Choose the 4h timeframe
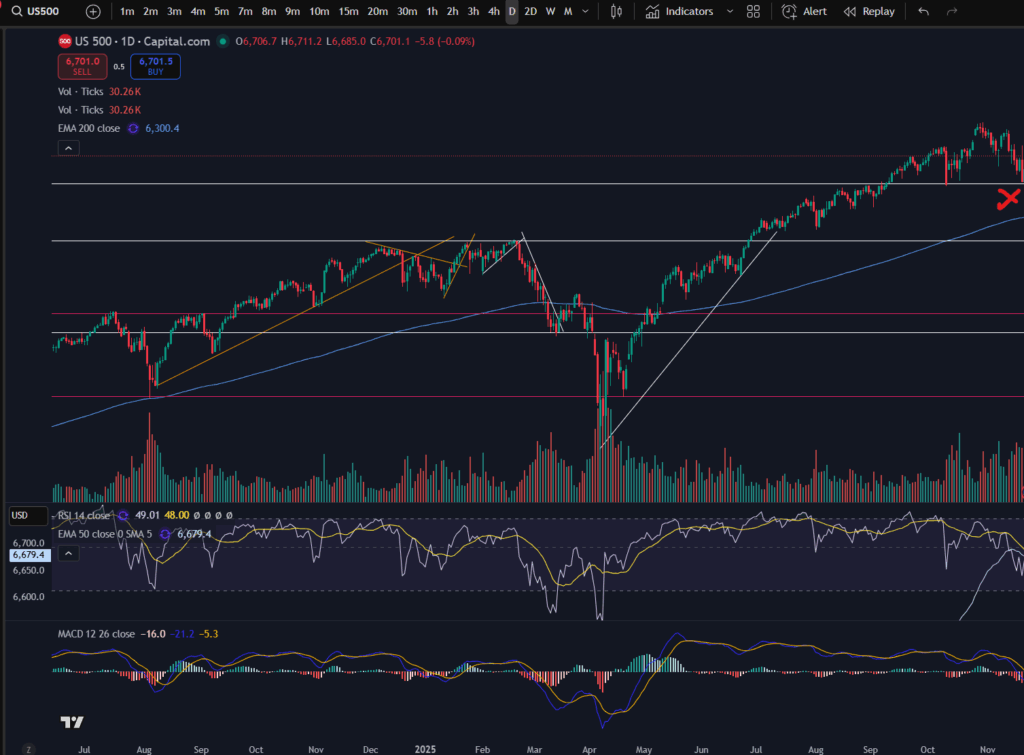Image resolution: width=1024 pixels, height=755 pixels. (494, 11)
